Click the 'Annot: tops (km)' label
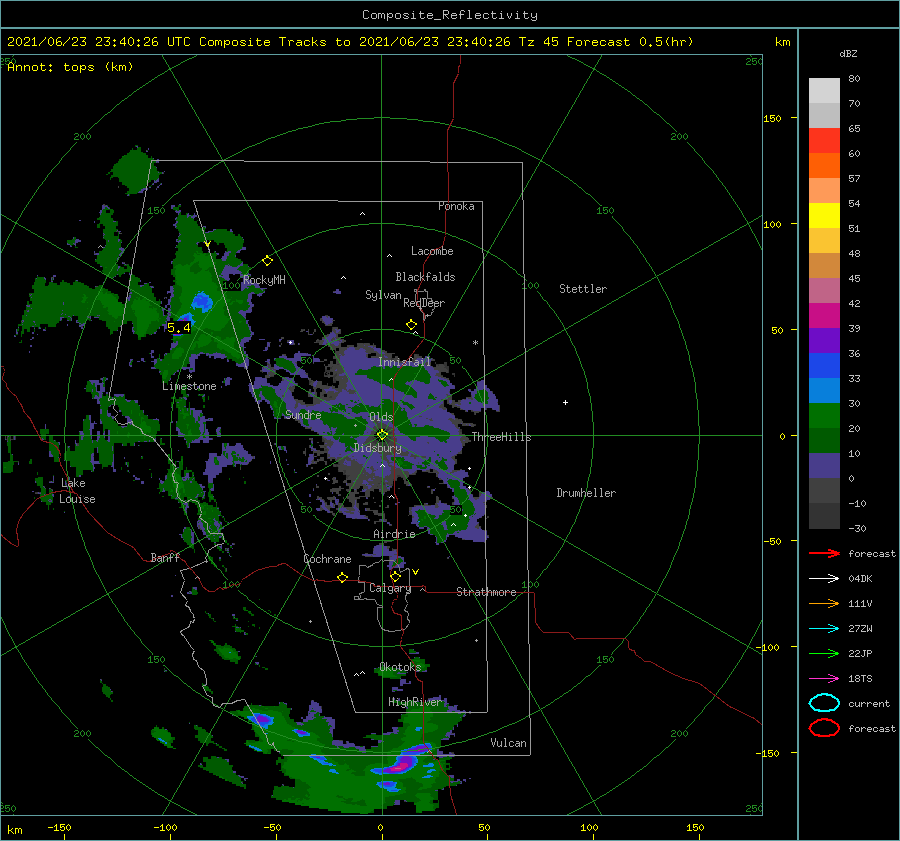The image size is (900, 841). pos(70,67)
